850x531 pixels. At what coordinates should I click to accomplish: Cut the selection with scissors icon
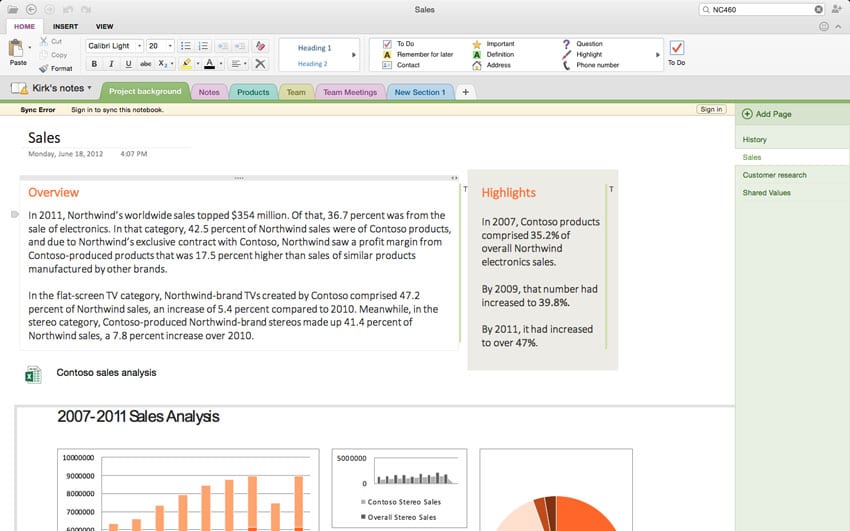(43, 41)
